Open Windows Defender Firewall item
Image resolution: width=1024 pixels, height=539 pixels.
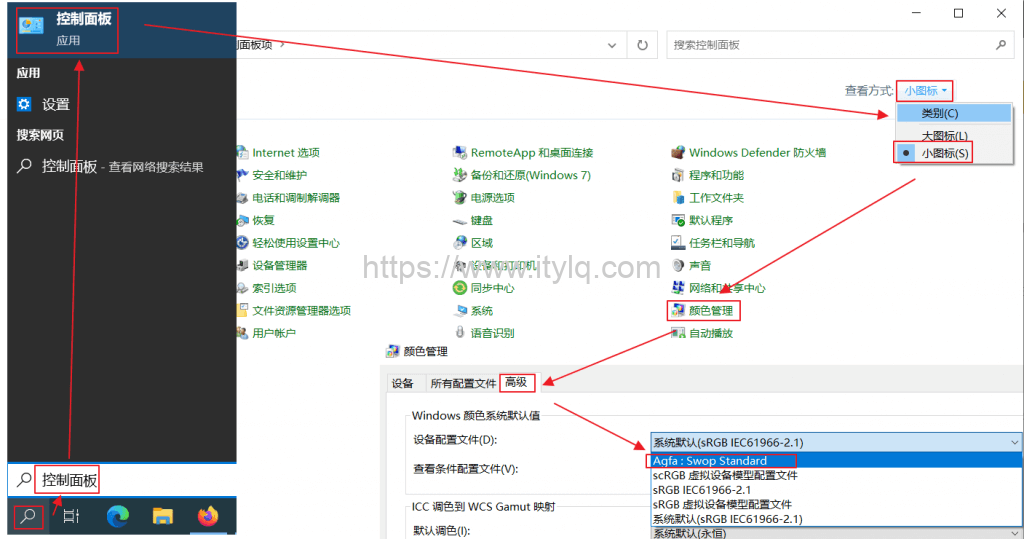756,153
